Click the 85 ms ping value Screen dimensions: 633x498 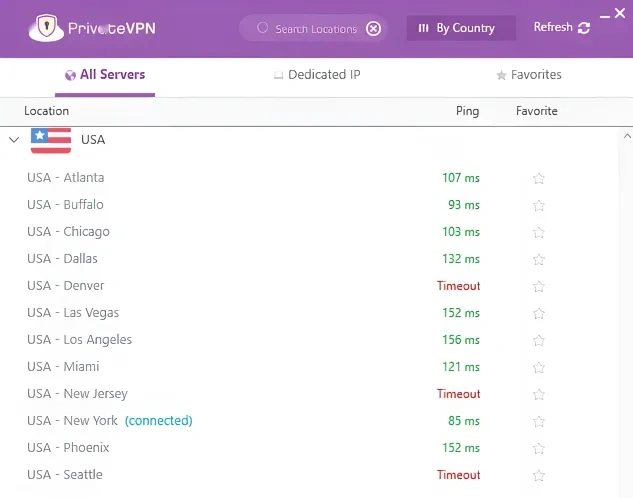click(464, 421)
